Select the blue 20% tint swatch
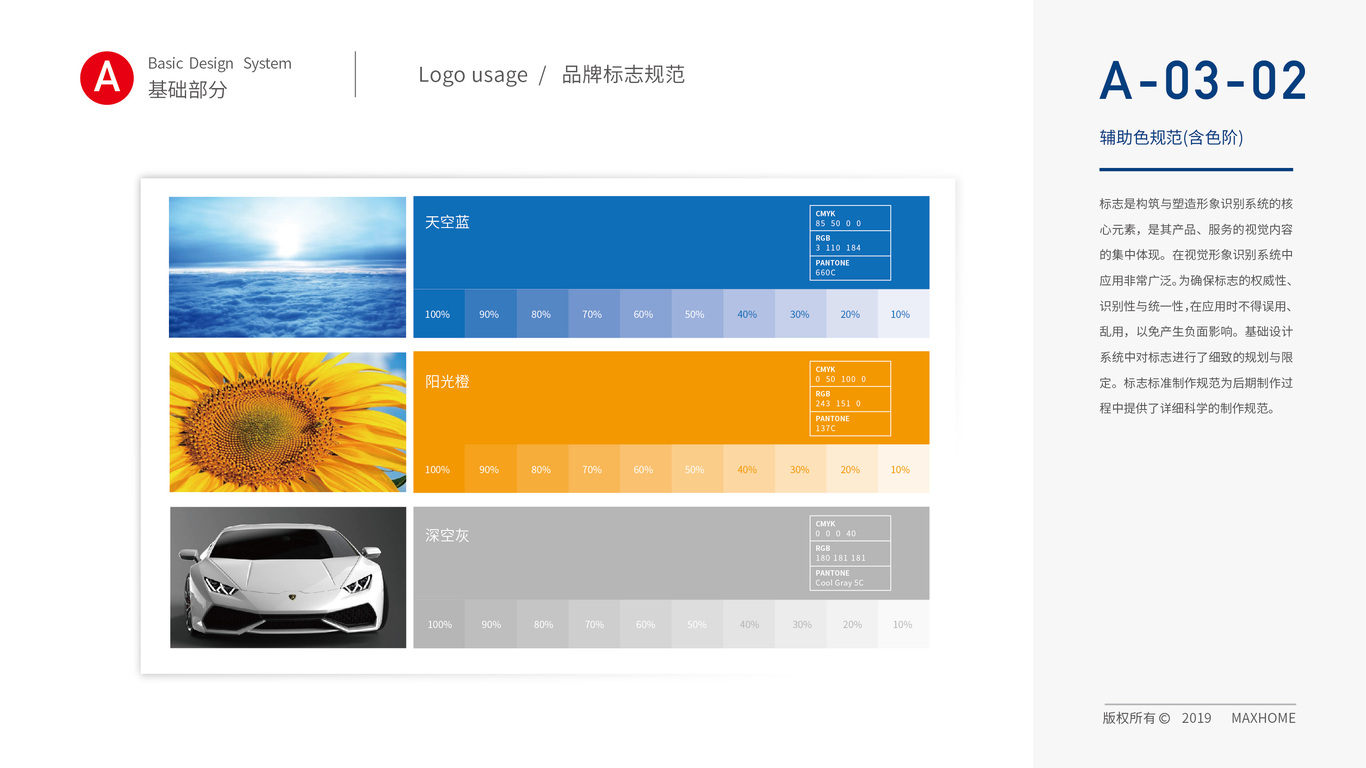The image size is (1366, 768). click(x=852, y=314)
